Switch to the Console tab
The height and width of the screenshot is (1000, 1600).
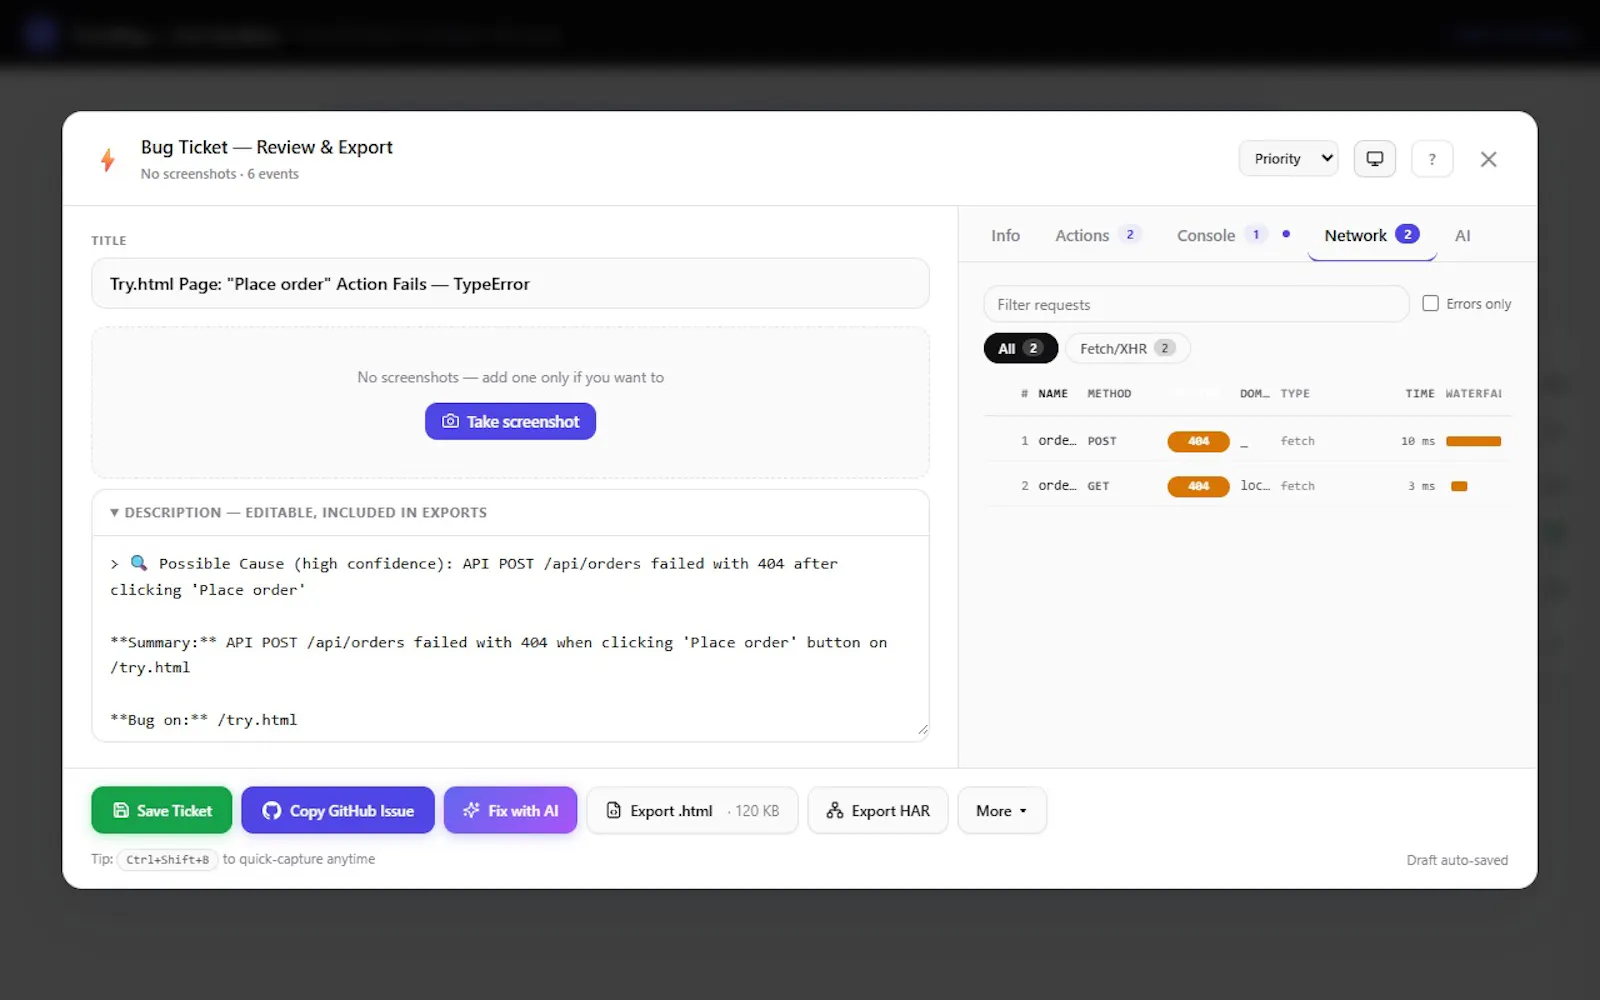(x=1222, y=235)
